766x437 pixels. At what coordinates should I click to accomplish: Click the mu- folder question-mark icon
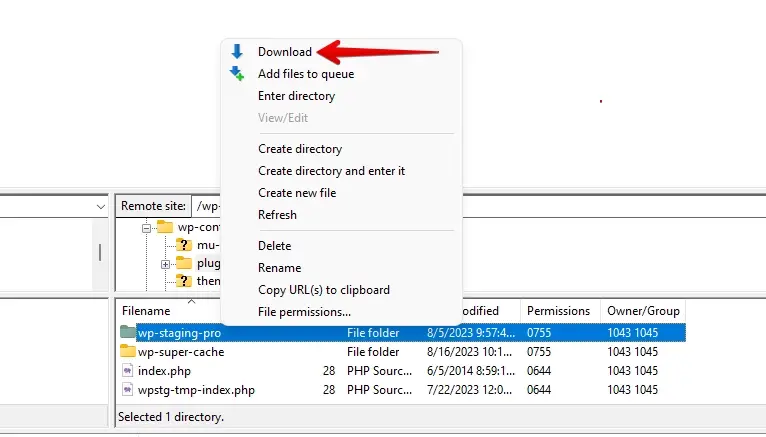(x=184, y=245)
